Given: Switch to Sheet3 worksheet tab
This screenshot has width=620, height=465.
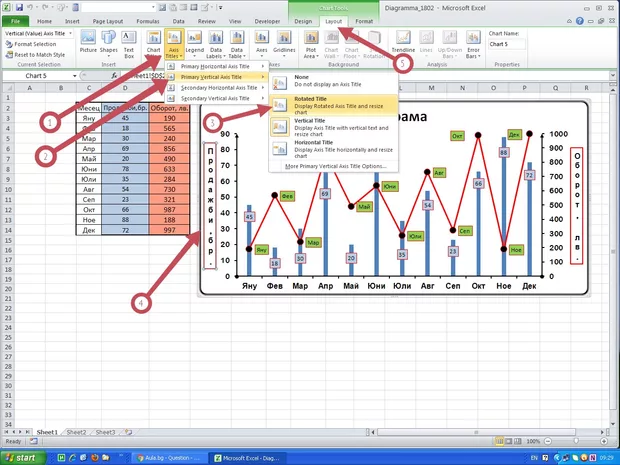Looking at the screenshot, I should [105, 432].
